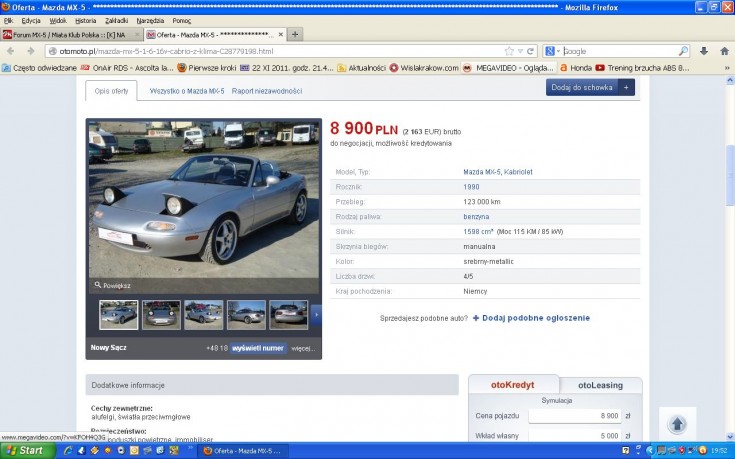
Task: Go back with the browser back arrow
Action: pyautogui.click(x=10, y=51)
